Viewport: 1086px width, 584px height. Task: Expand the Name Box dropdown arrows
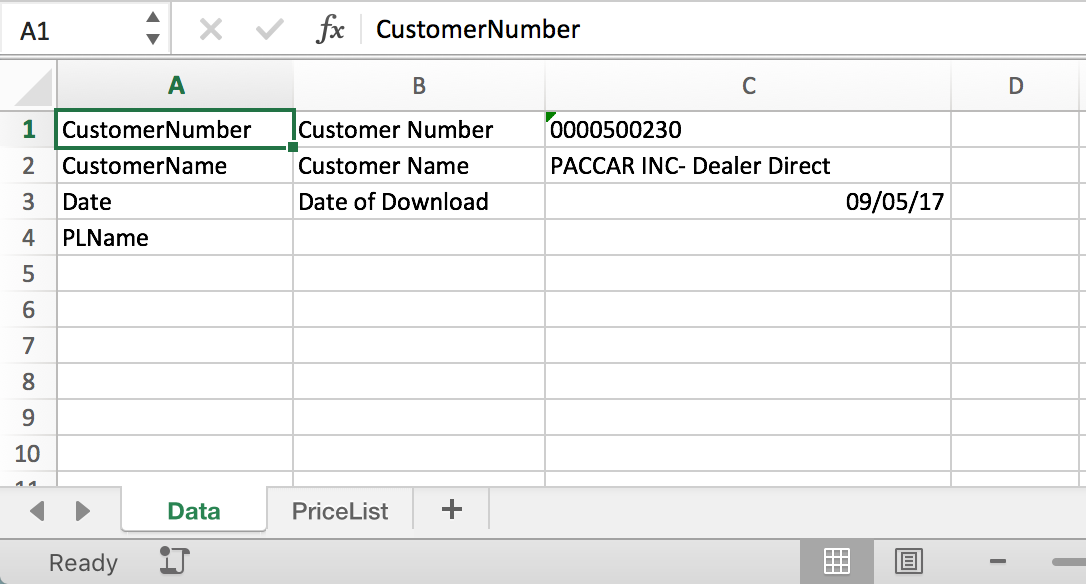coord(152,29)
